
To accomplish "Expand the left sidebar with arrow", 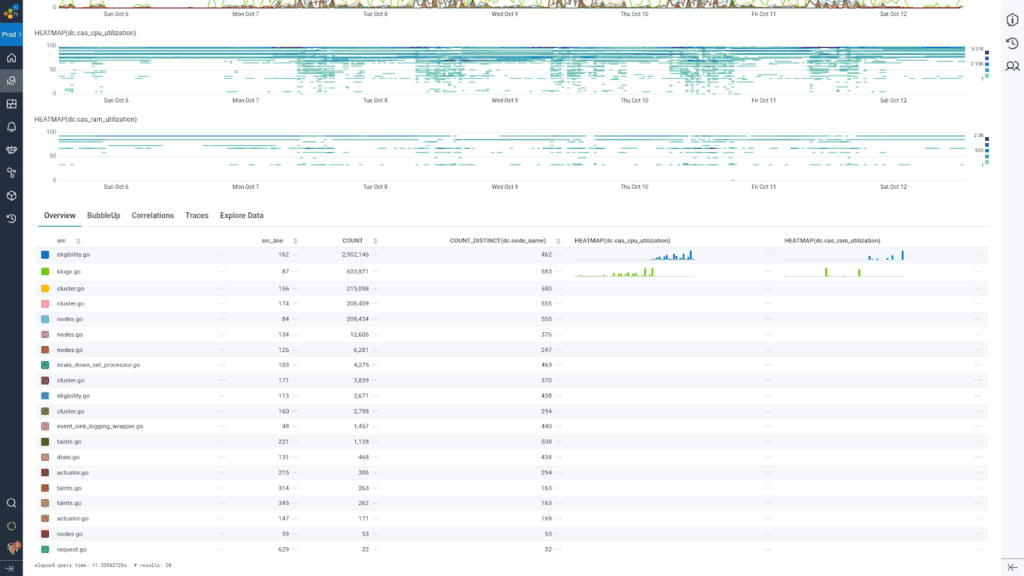I will coord(11,568).
